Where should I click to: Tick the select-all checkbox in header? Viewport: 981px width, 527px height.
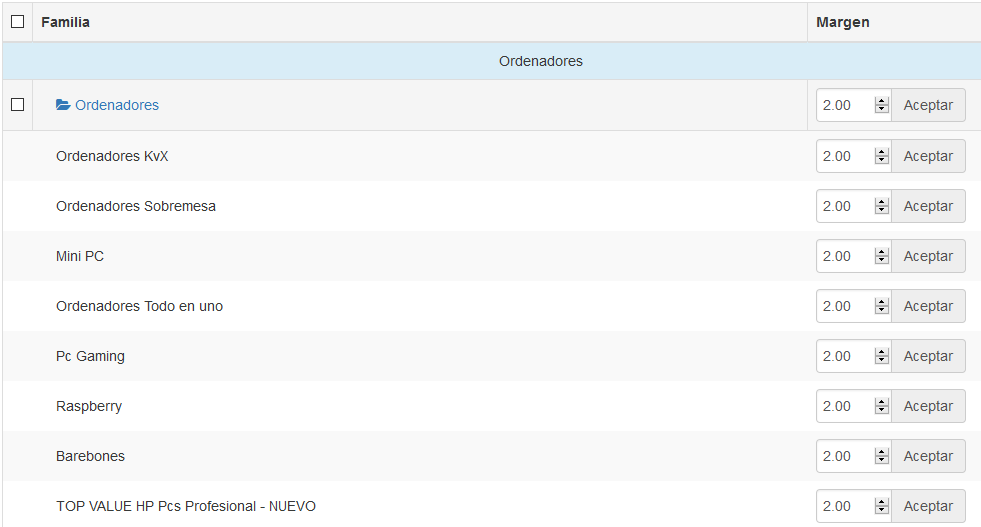pos(17,22)
